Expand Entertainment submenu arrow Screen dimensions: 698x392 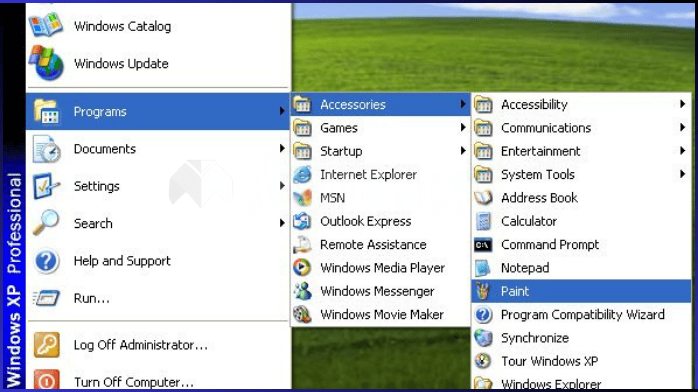(x=682, y=151)
